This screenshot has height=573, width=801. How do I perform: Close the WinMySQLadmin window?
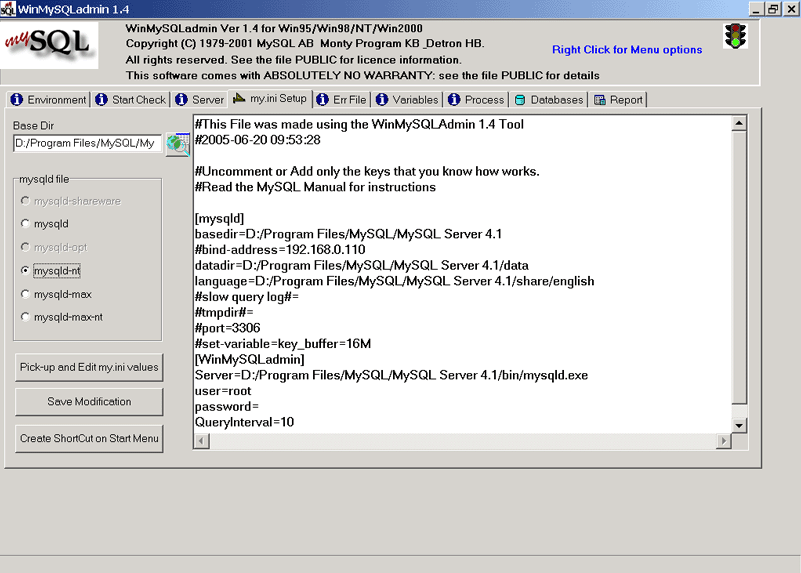tap(791, 9)
